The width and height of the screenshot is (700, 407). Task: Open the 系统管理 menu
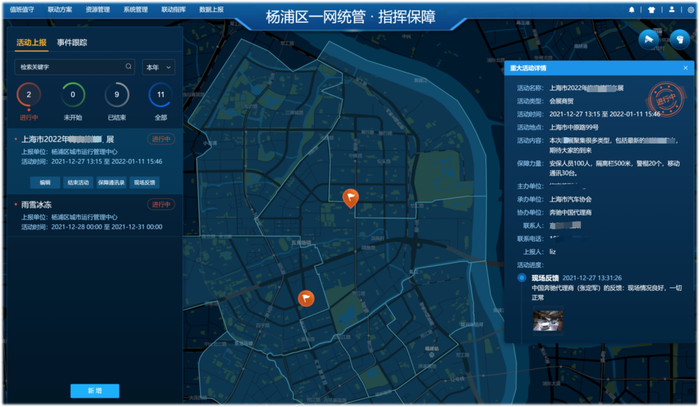coord(136,9)
